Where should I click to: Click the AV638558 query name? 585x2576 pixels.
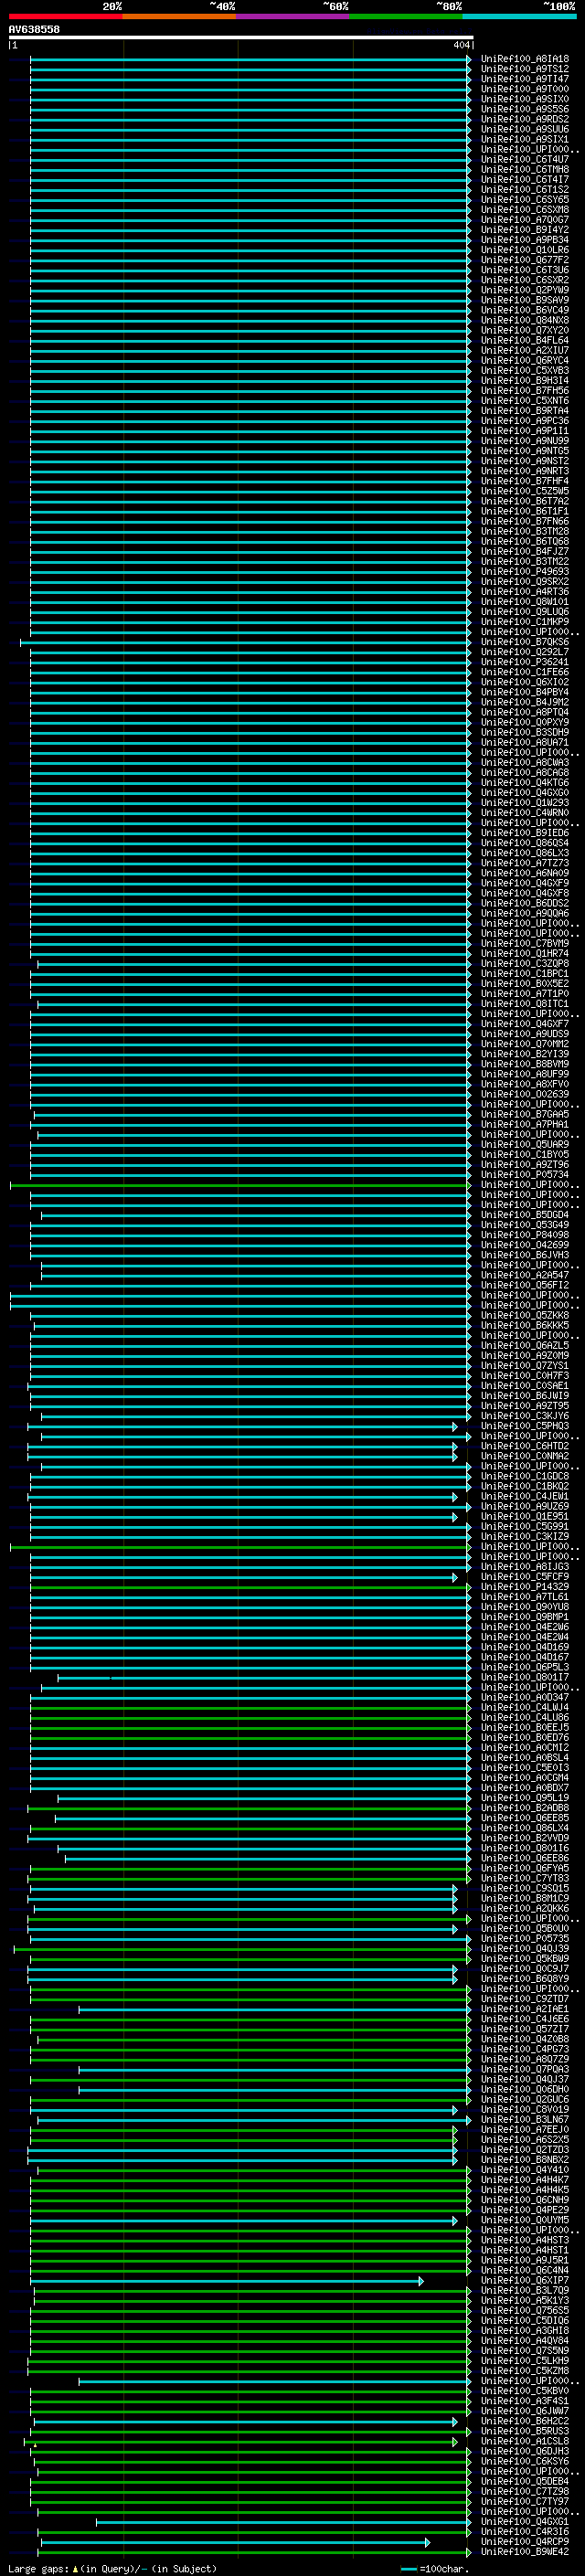click(34, 29)
